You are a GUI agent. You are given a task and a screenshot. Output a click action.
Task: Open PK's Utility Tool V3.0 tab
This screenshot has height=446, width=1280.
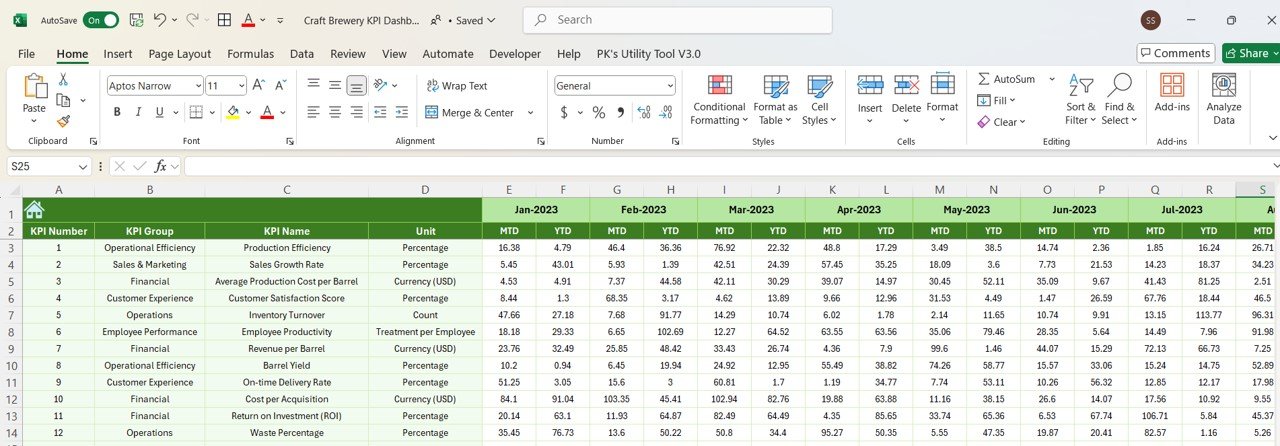(648, 54)
